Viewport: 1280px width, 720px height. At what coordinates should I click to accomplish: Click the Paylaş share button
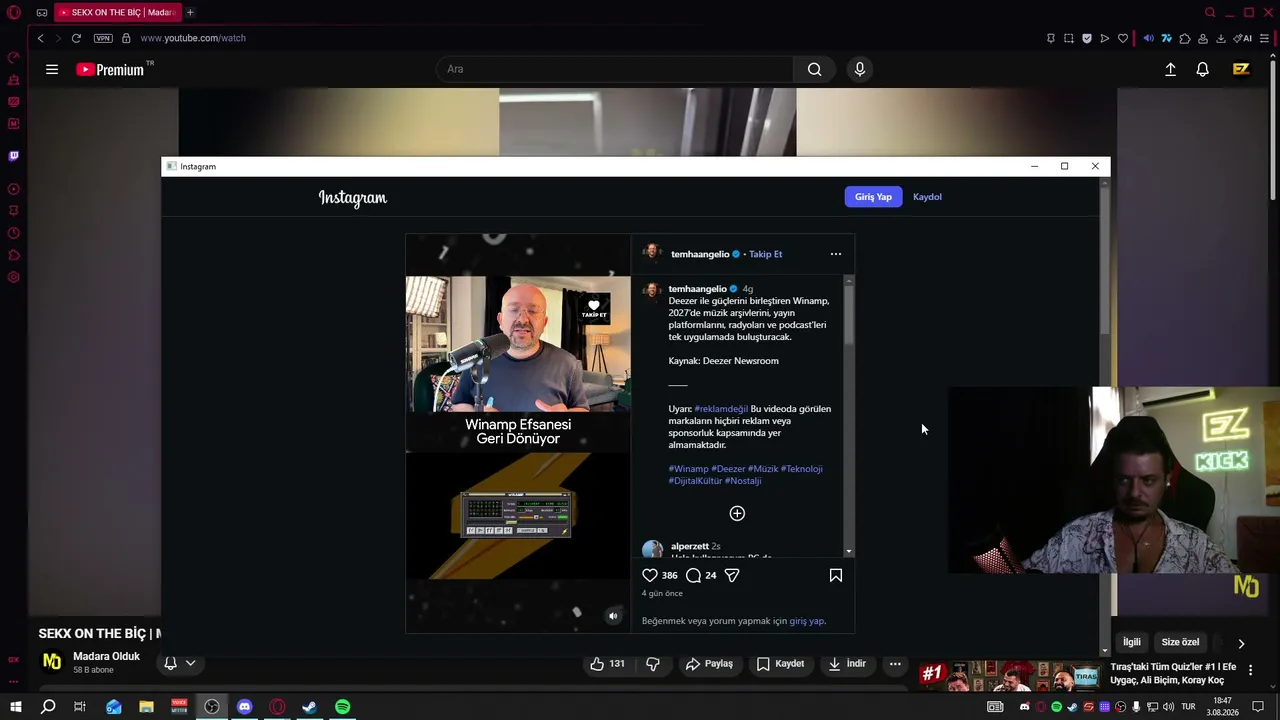point(709,664)
